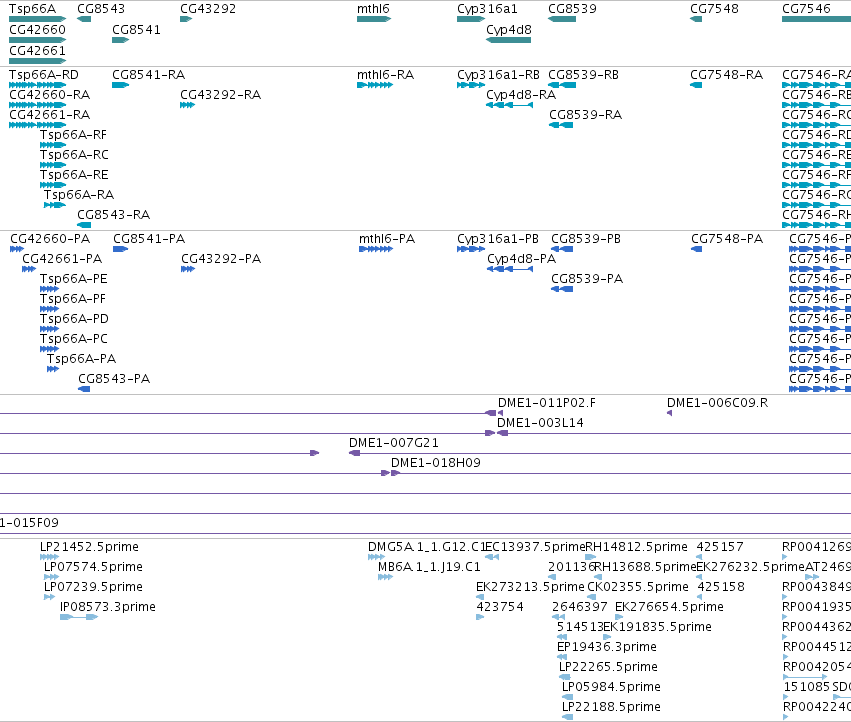Select protein CG8541-PA

coord(120,249)
